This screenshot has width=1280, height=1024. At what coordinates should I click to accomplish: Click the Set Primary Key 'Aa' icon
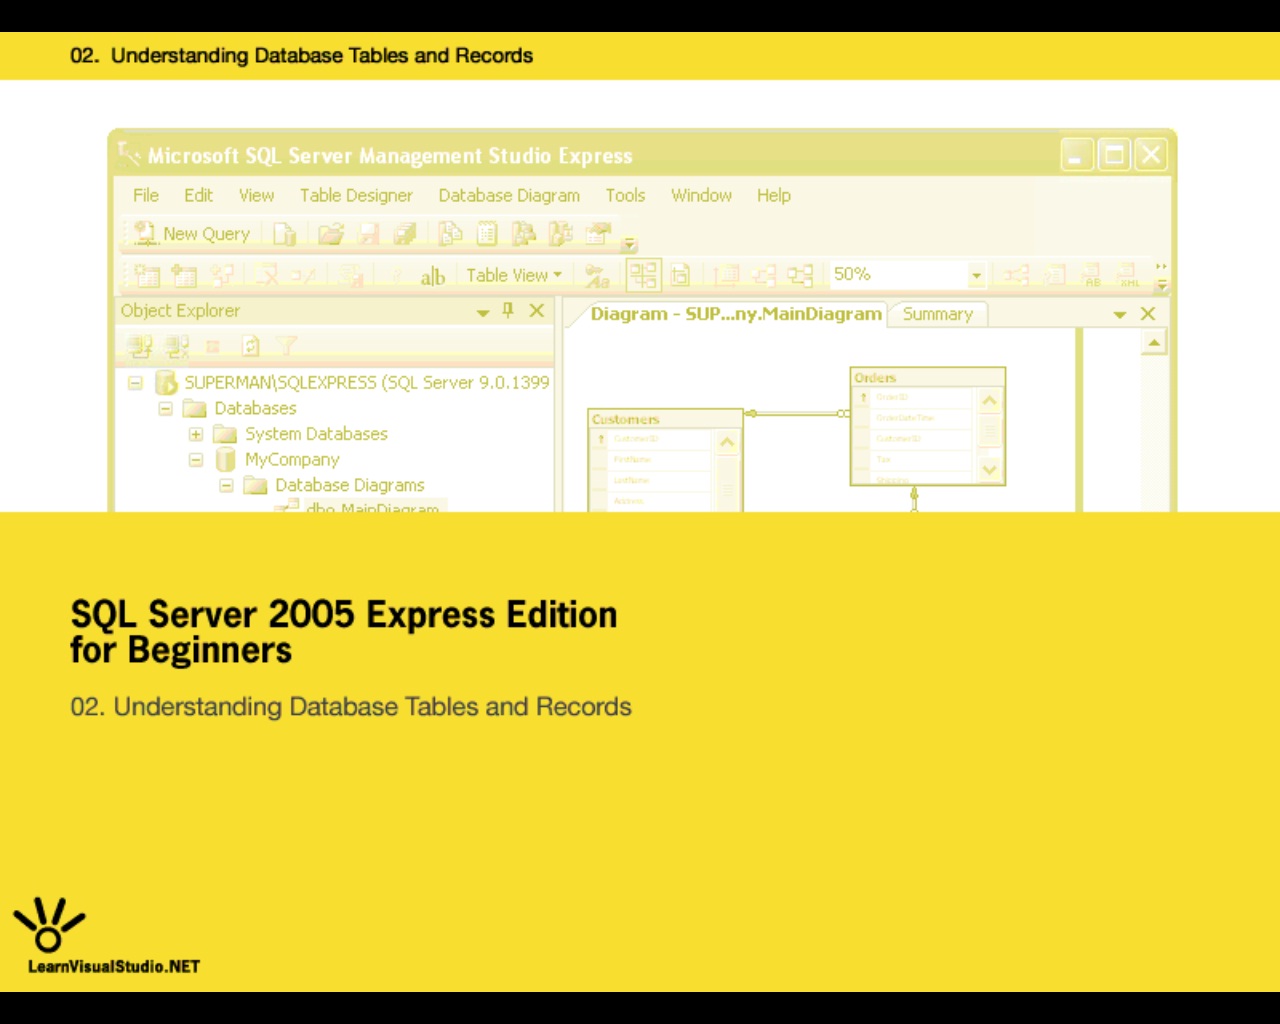coord(597,276)
